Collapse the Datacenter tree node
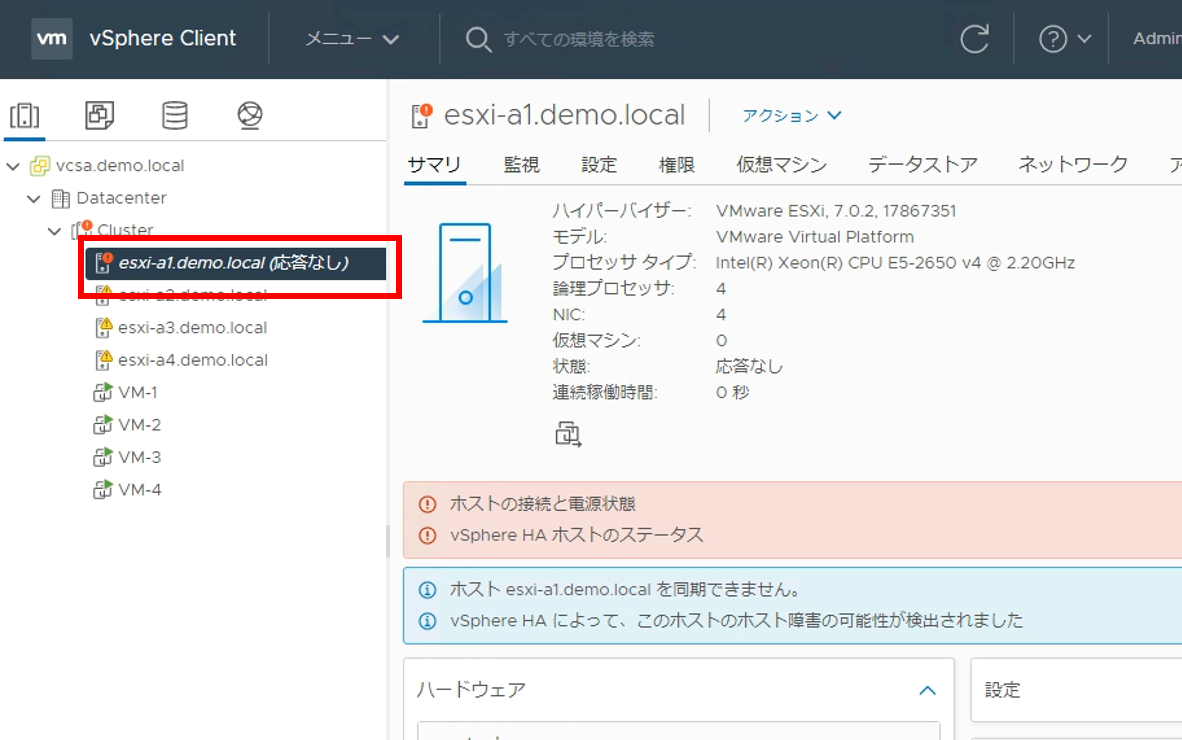1182x740 pixels. (x=33, y=198)
